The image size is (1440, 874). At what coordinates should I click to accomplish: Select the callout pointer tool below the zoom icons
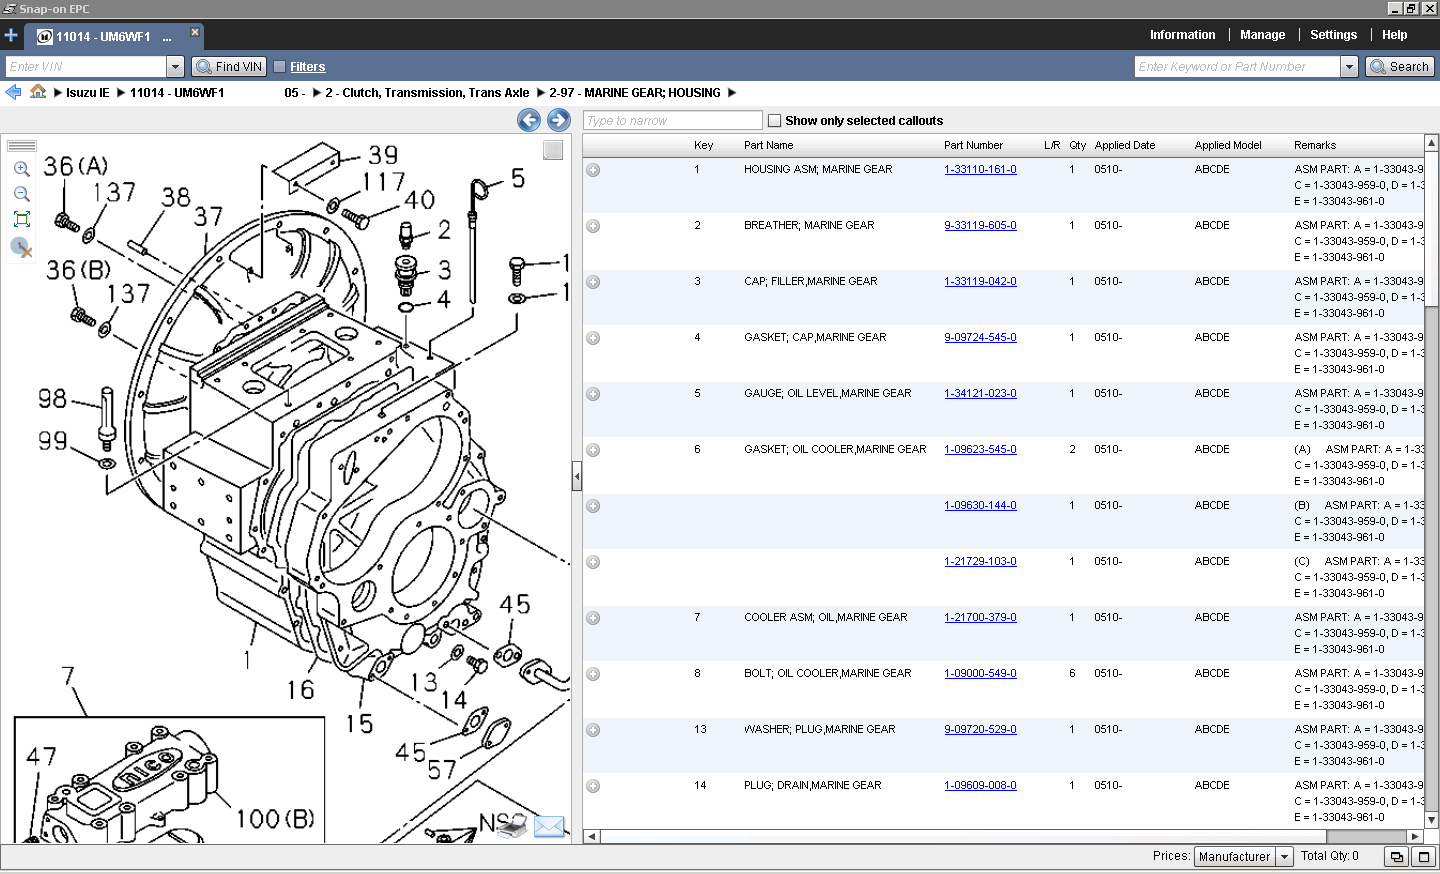tap(21, 249)
